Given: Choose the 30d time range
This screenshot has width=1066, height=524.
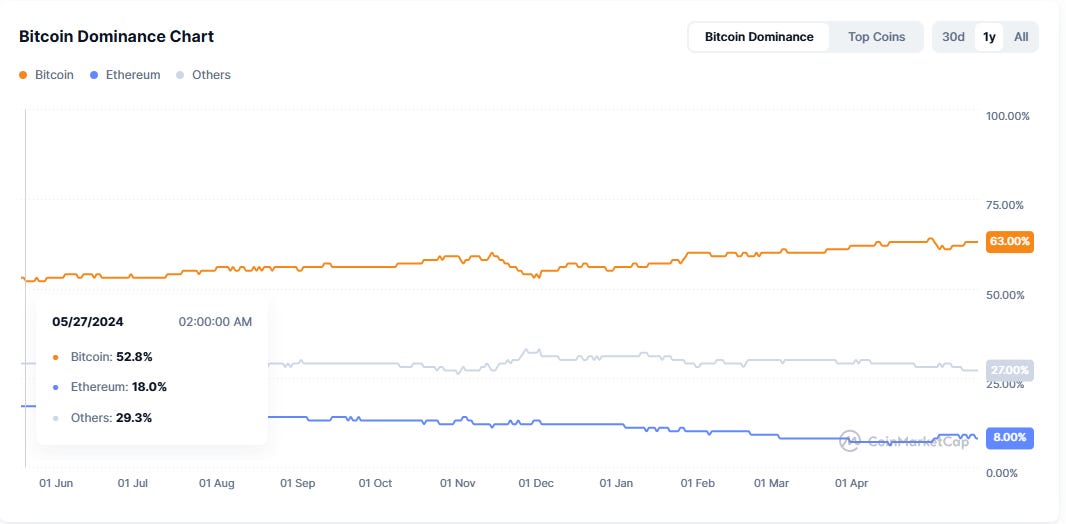Looking at the screenshot, I should tap(953, 37).
